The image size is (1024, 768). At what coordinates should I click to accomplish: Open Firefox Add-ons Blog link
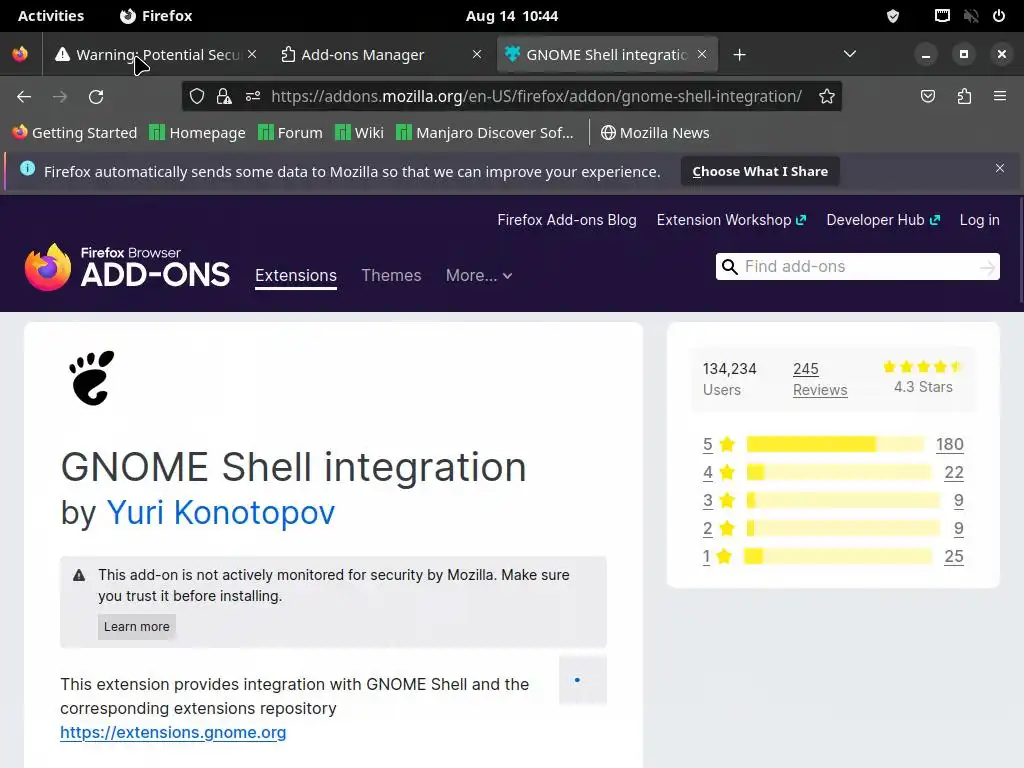click(x=567, y=220)
